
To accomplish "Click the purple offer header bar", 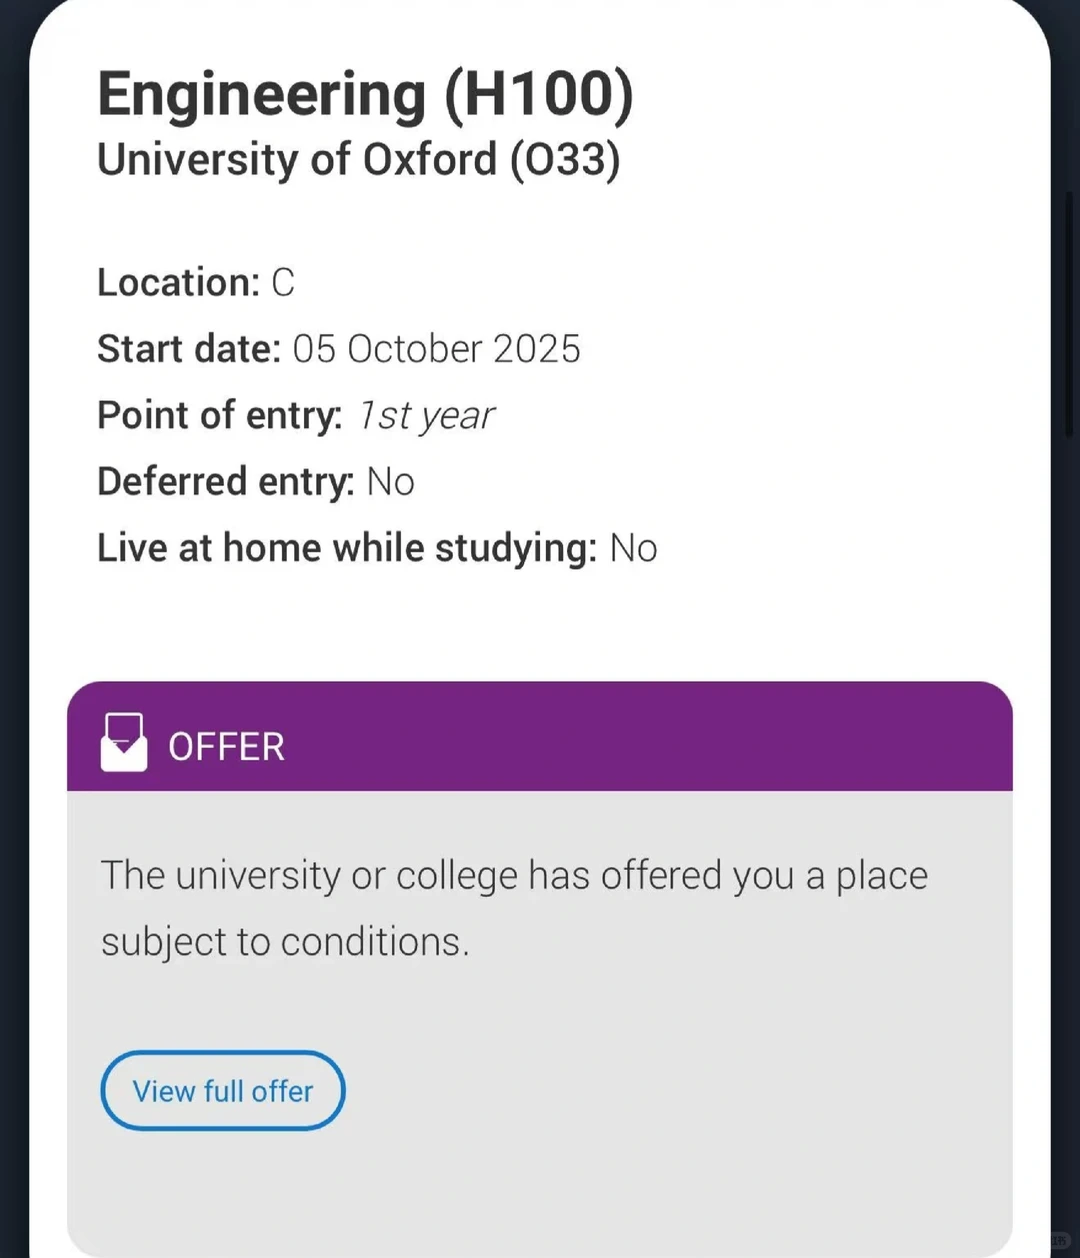I will click(x=540, y=737).
